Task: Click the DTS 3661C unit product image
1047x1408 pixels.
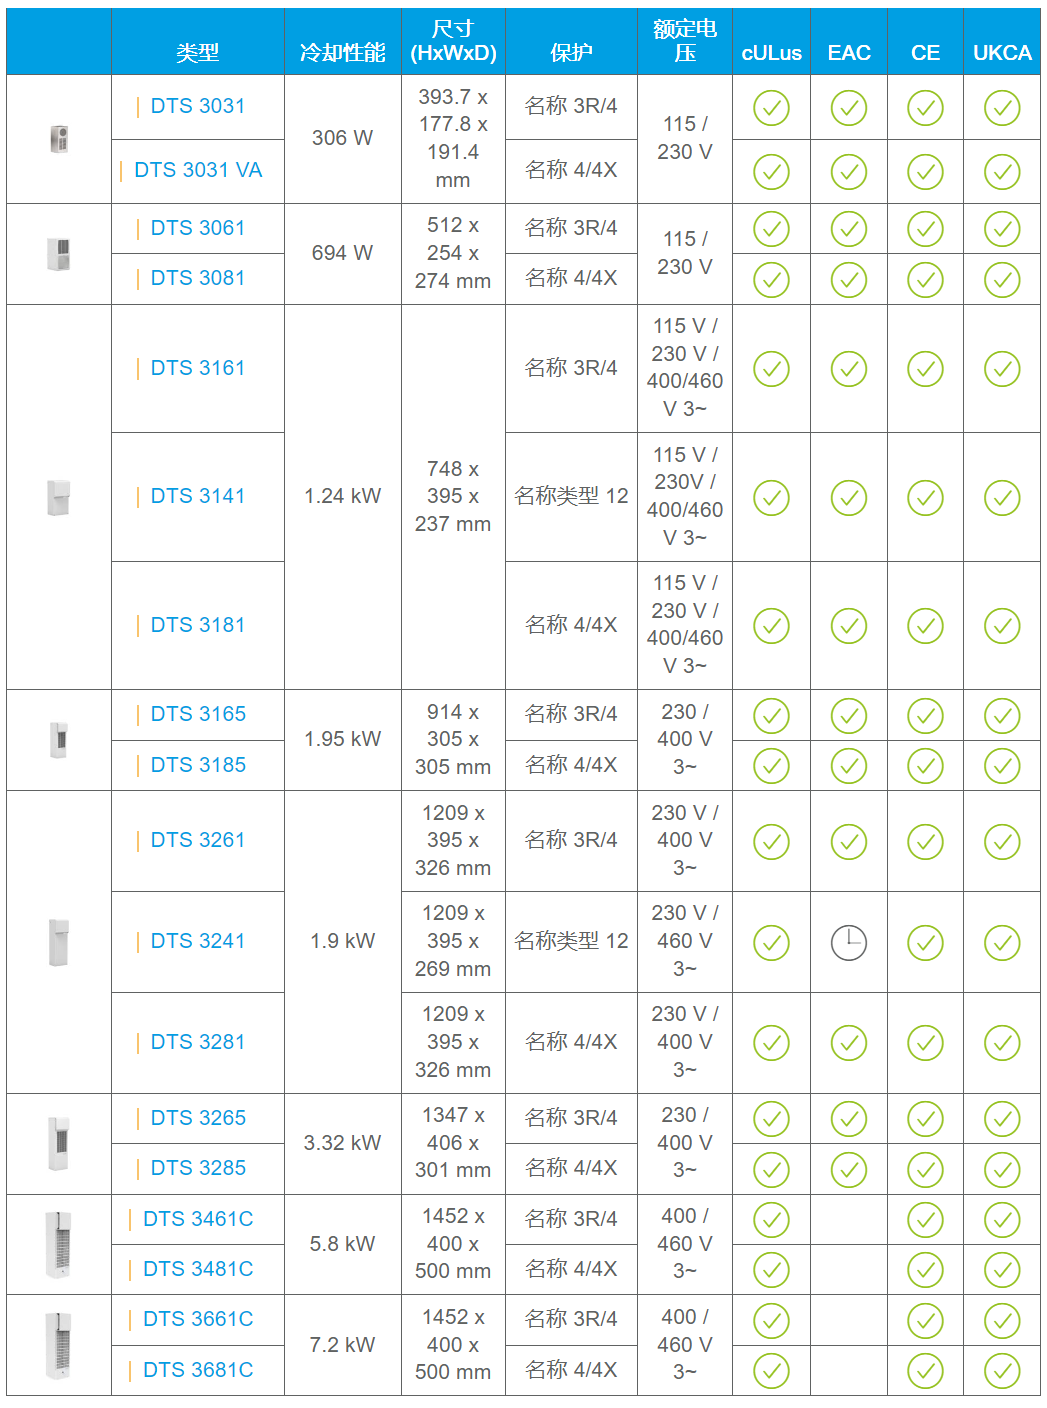Action: click(59, 1345)
